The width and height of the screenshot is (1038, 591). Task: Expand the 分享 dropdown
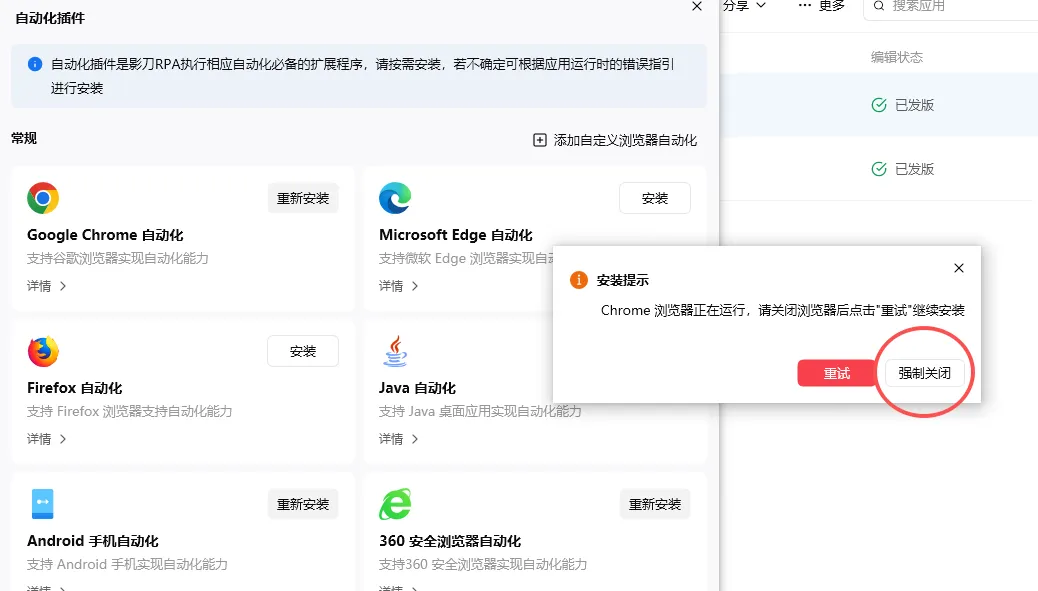(x=745, y=6)
